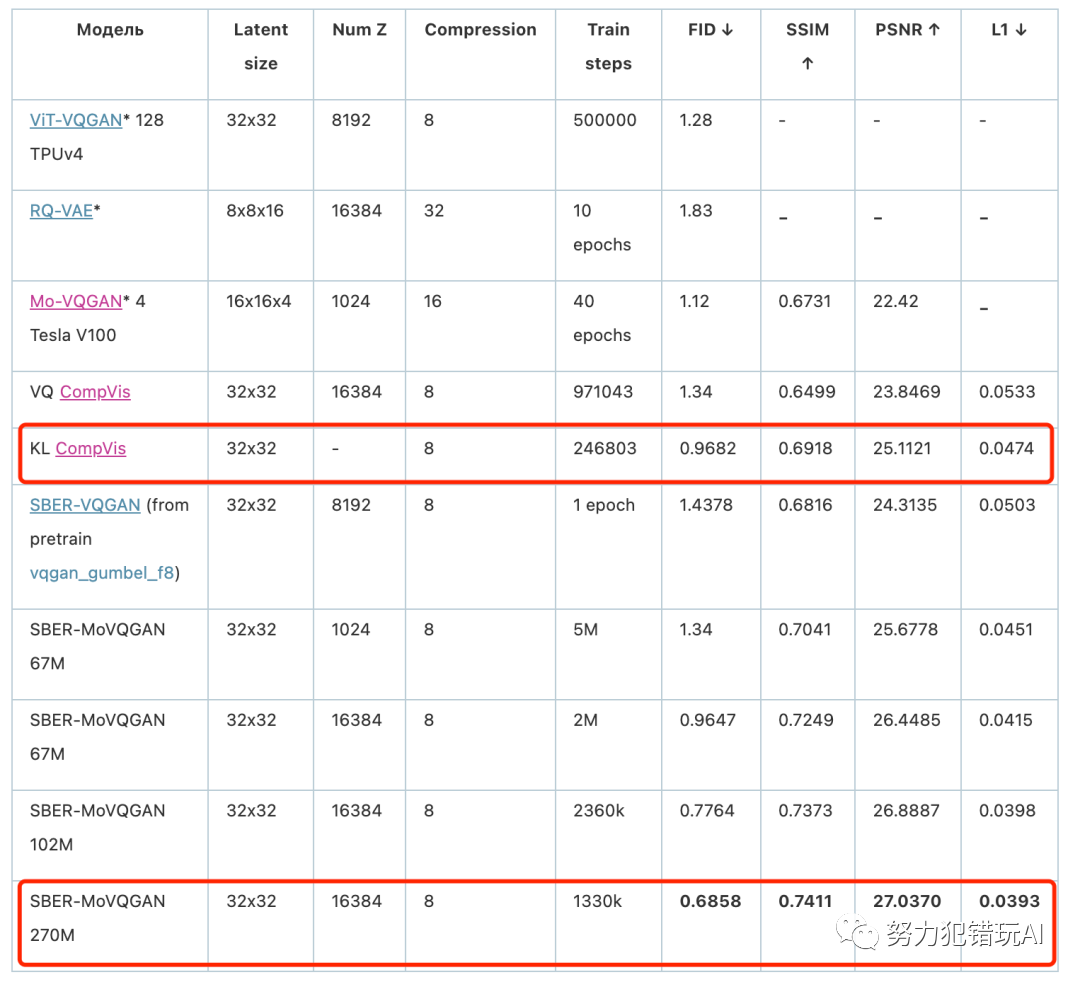Select FID value 0.9682

pyautogui.click(x=707, y=448)
